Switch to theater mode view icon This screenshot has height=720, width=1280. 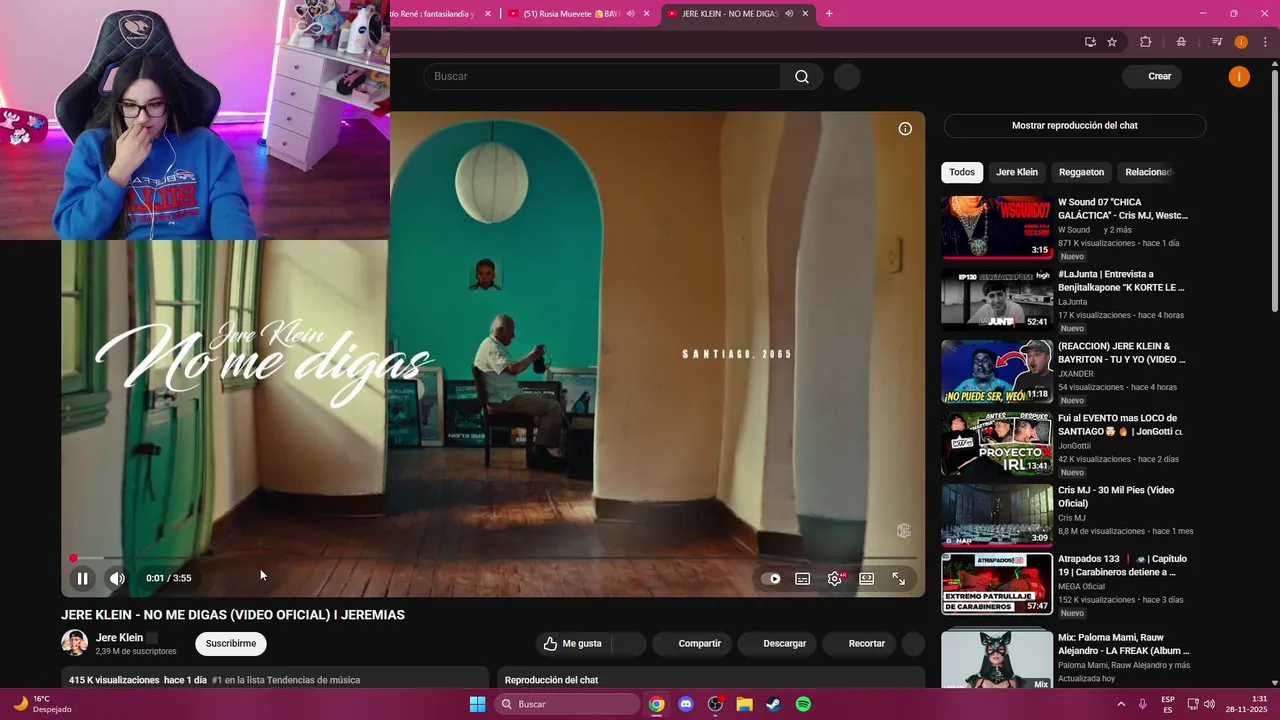[x=867, y=578]
